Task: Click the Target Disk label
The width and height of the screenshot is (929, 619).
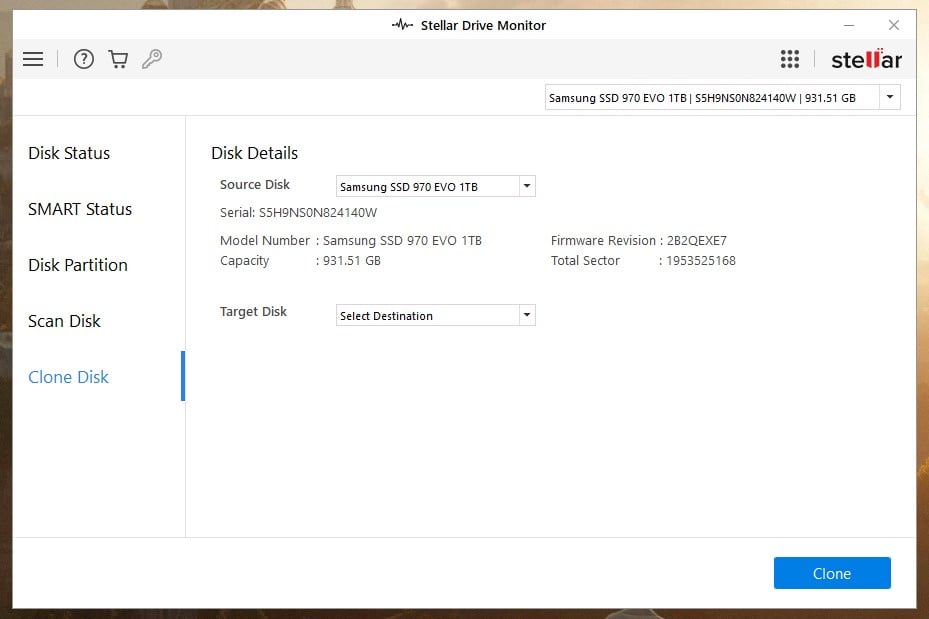Action: 253,312
